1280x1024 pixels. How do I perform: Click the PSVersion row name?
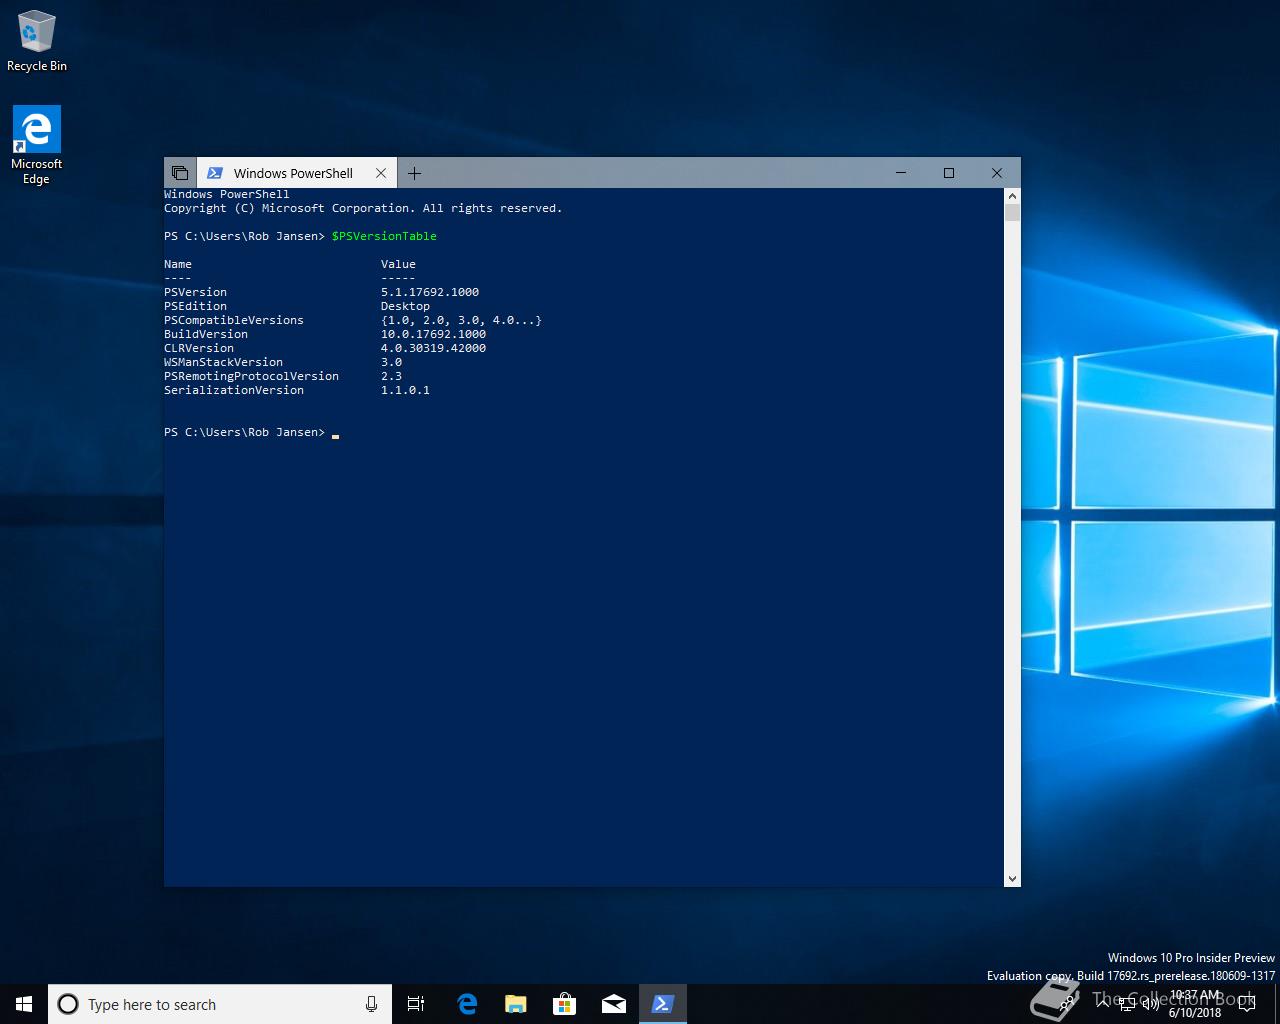[195, 292]
